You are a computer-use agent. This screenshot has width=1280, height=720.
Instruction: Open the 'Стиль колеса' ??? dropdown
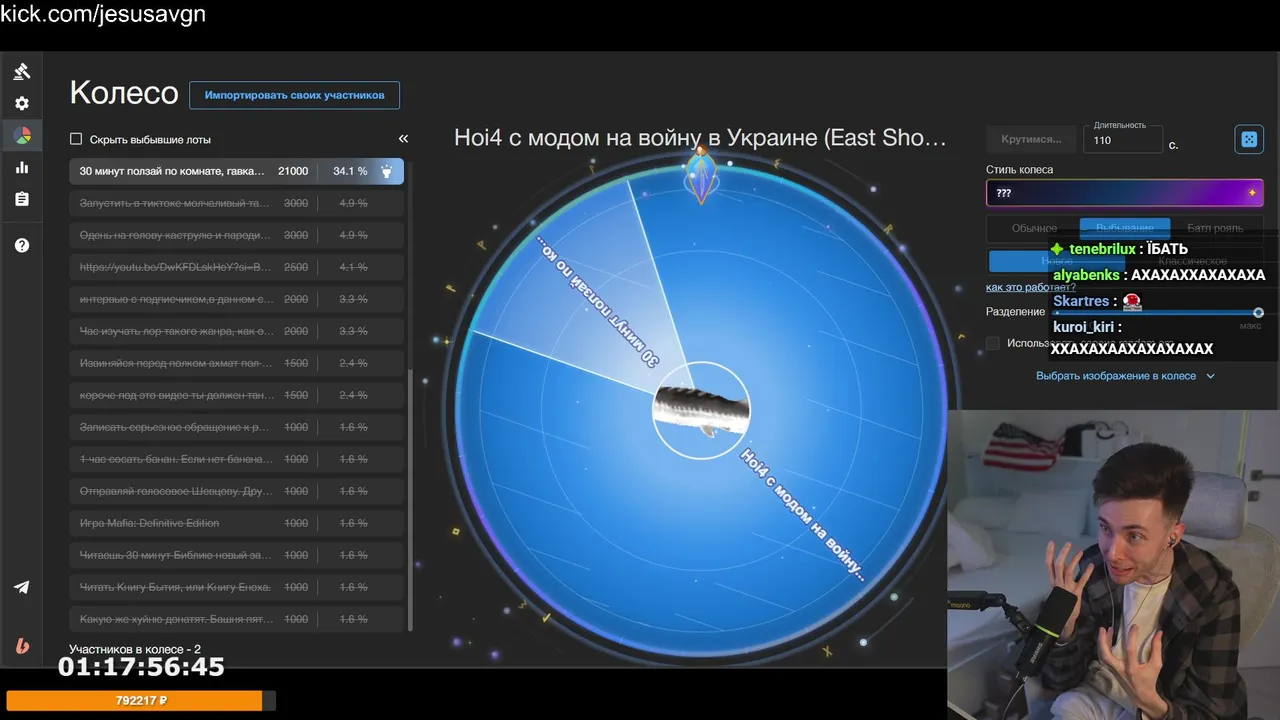pyautogui.click(x=1125, y=193)
